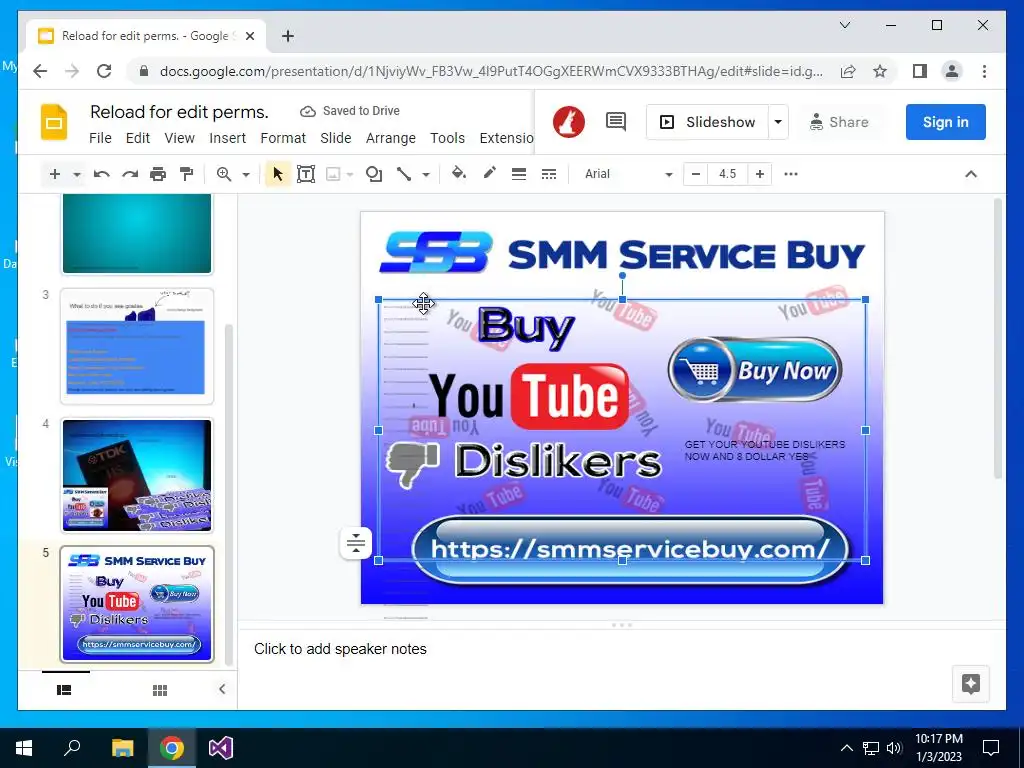Hide the menus with up chevron
Viewport: 1024px width, 768px height.
click(971, 174)
